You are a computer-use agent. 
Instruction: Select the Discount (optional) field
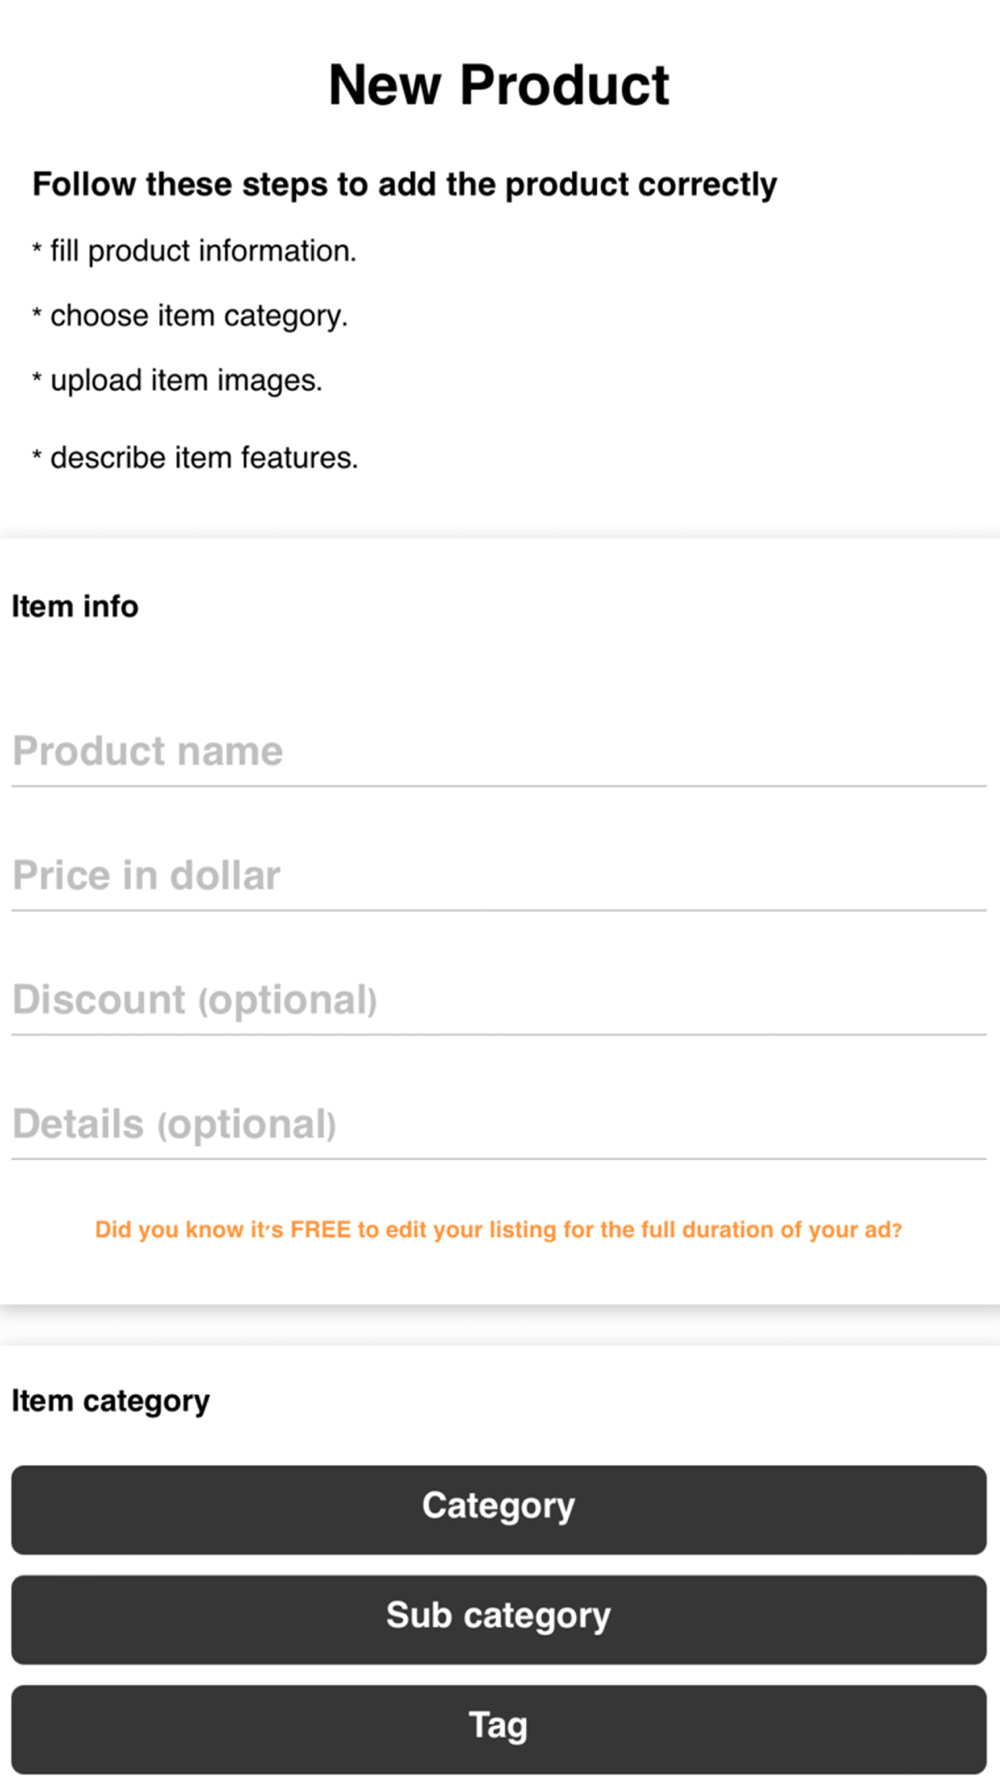[x=498, y=999]
